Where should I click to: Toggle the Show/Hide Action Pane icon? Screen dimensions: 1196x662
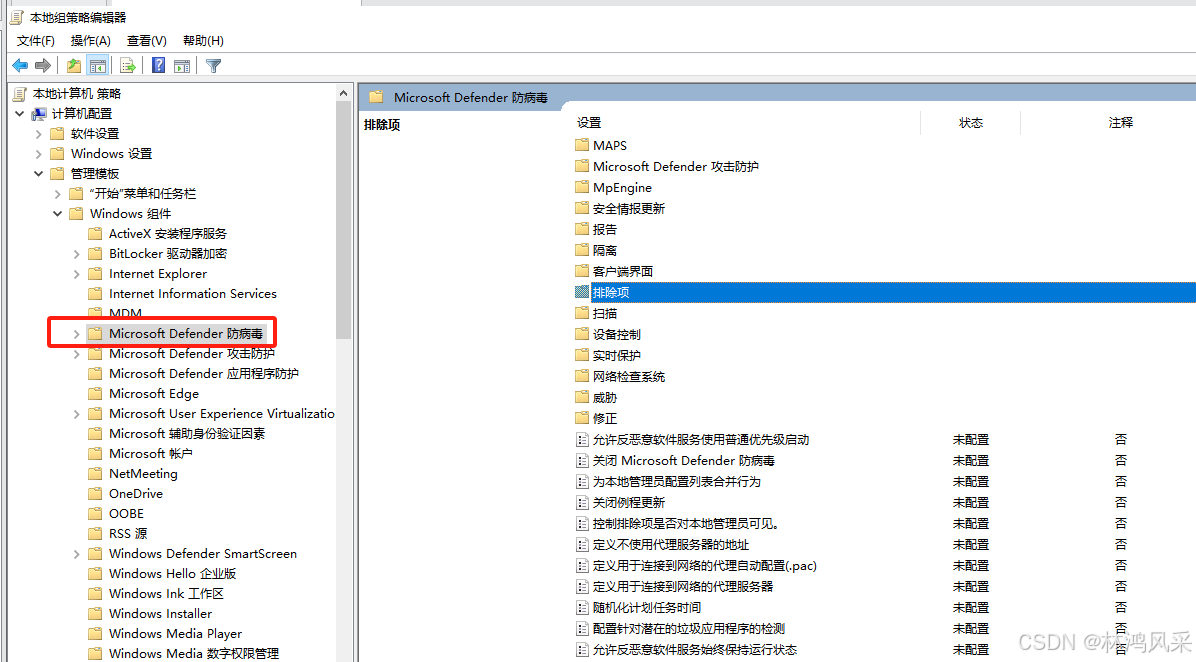coord(182,66)
